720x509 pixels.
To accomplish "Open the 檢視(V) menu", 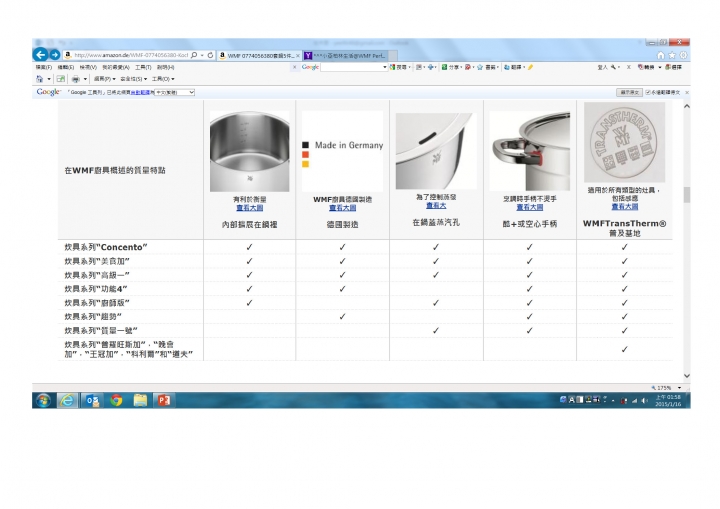I will tap(88, 67).
